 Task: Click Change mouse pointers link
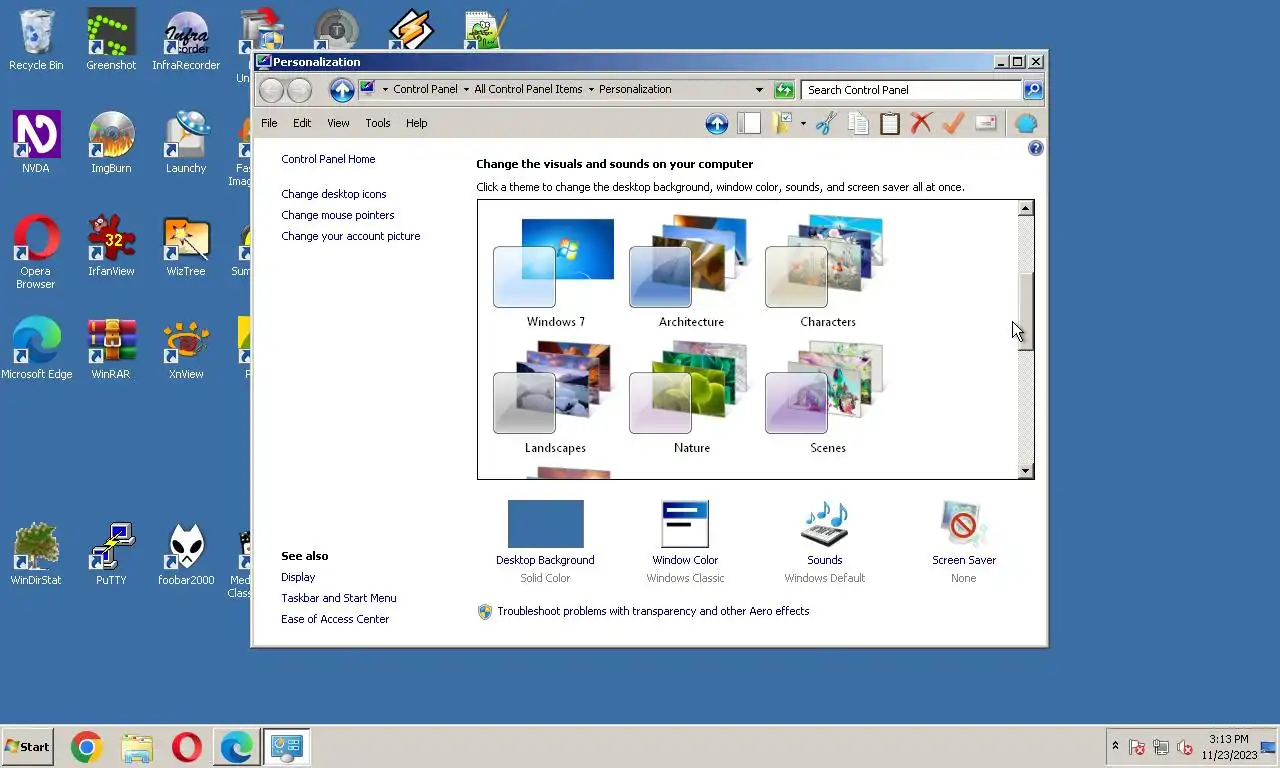(x=338, y=215)
